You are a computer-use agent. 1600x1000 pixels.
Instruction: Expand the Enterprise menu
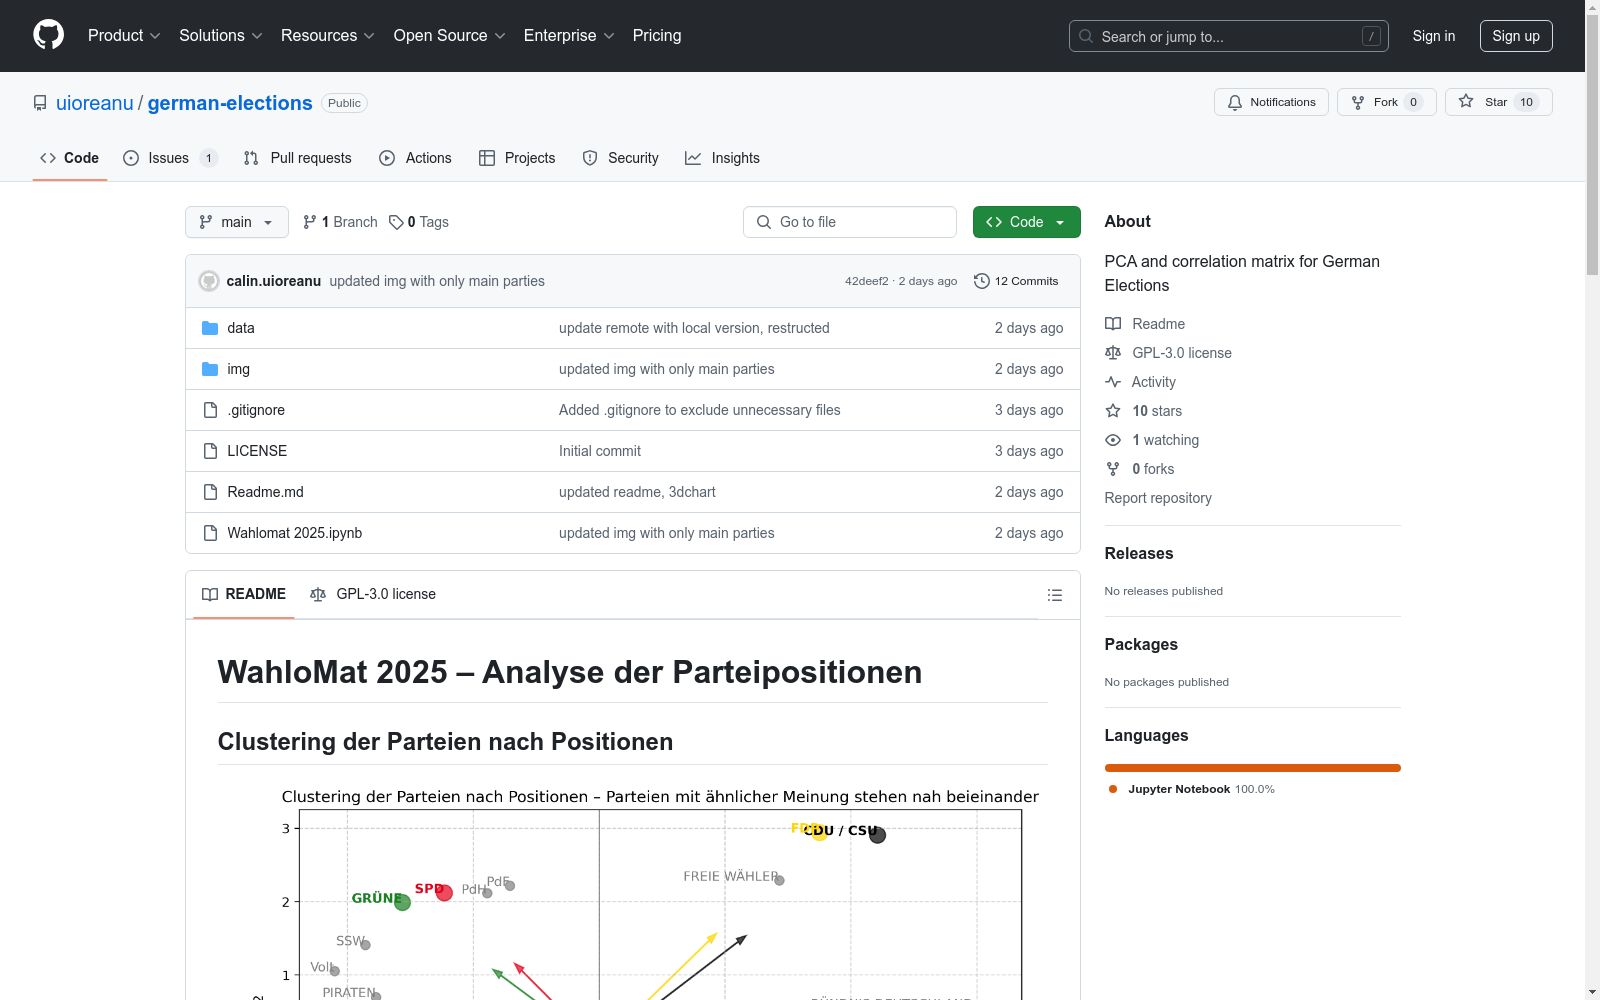coord(569,36)
